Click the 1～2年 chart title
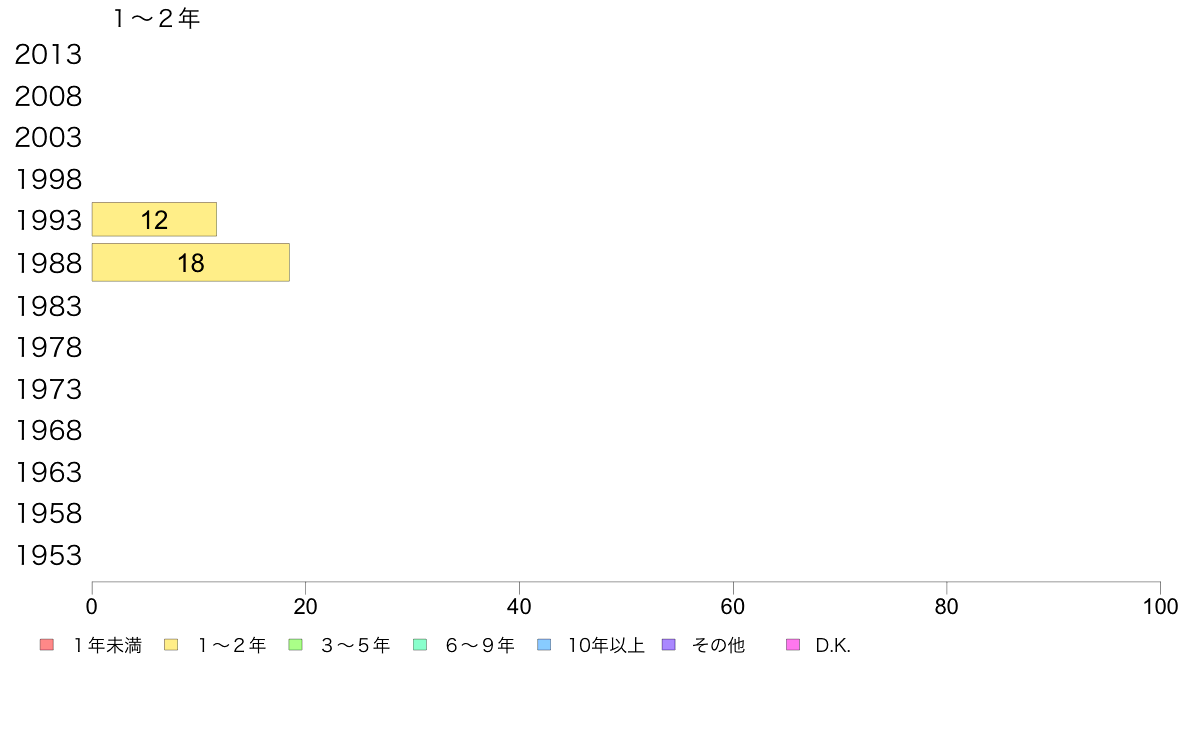1188x736 pixels. point(157,18)
